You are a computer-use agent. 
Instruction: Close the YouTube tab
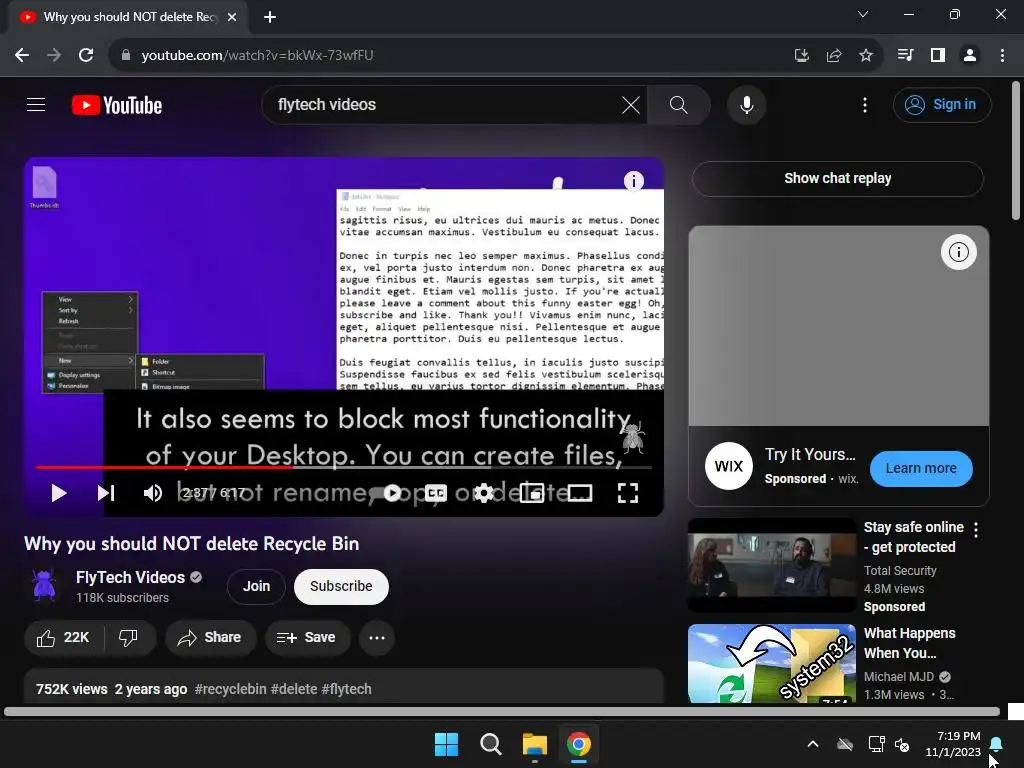pyautogui.click(x=232, y=17)
